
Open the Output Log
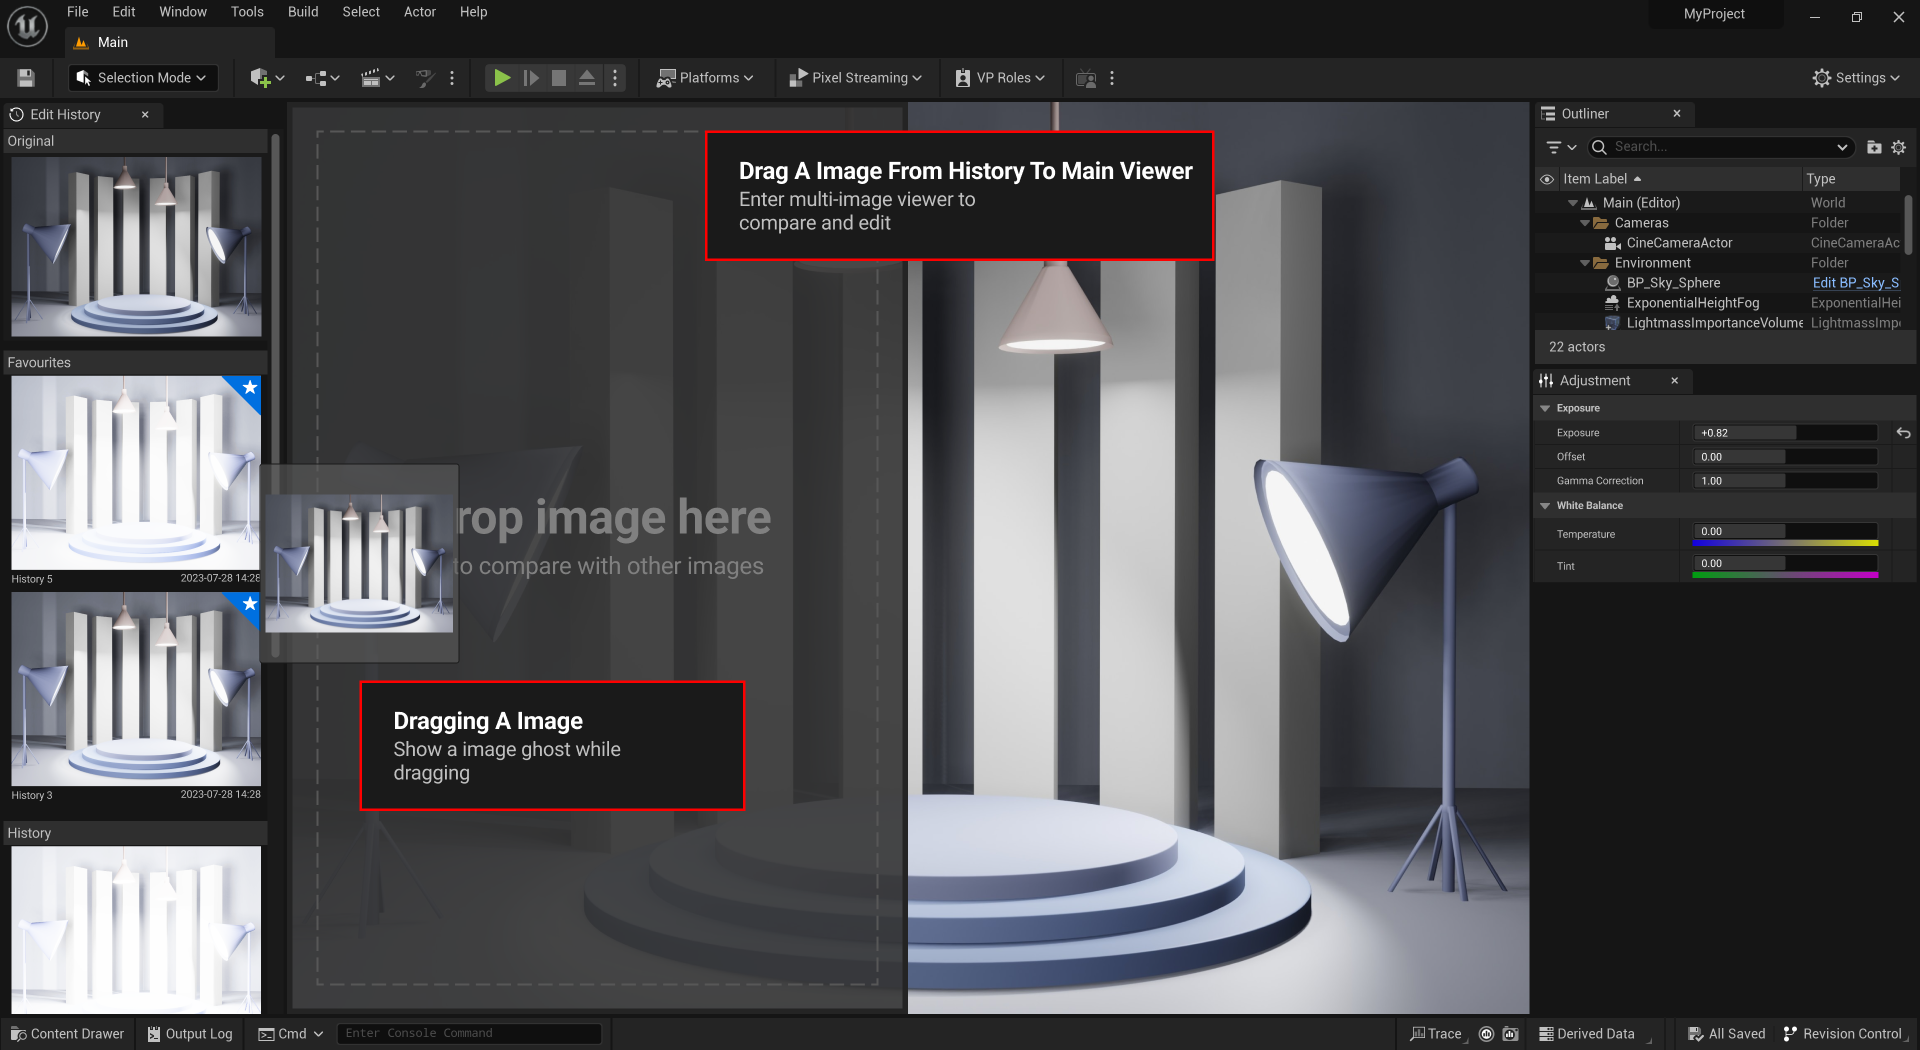(190, 1034)
